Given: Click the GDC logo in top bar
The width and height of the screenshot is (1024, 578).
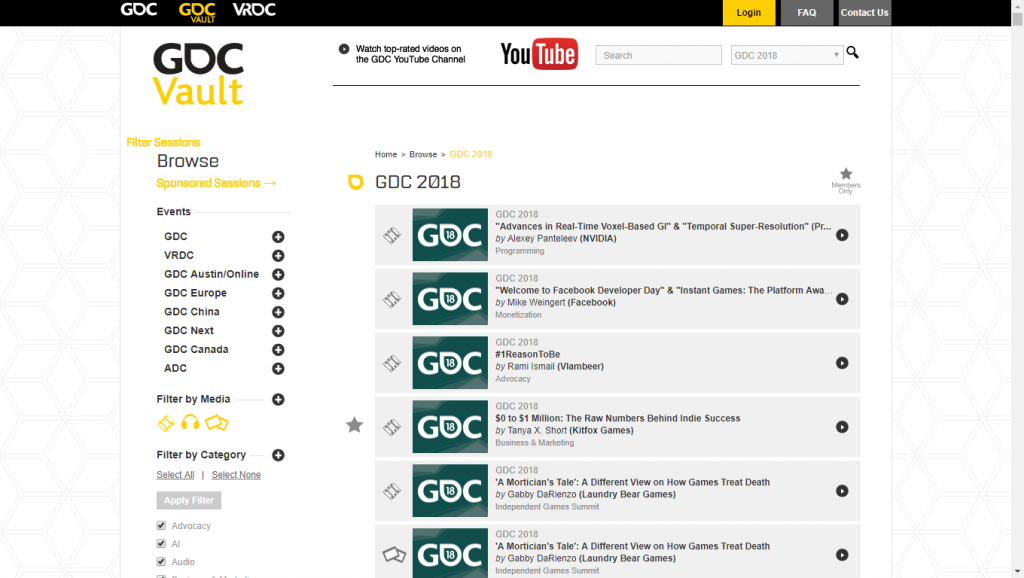Looking at the screenshot, I should tap(138, 10).
